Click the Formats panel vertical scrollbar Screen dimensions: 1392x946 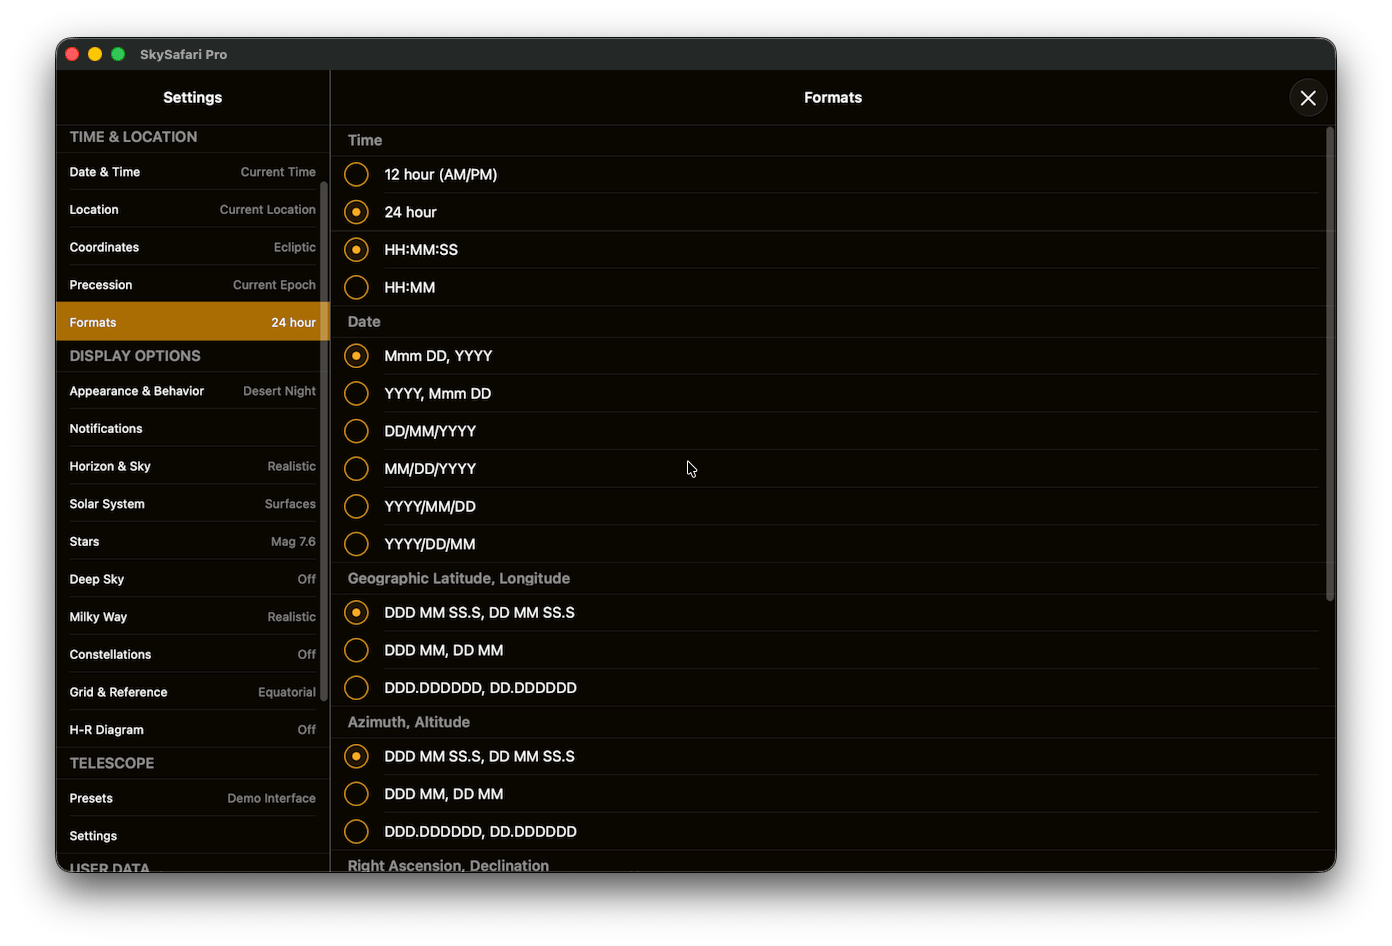click(x=1330, y=364)
